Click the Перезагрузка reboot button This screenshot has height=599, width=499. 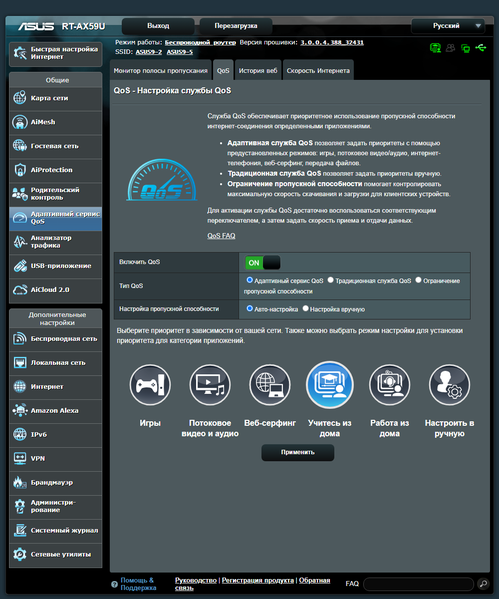236,26
